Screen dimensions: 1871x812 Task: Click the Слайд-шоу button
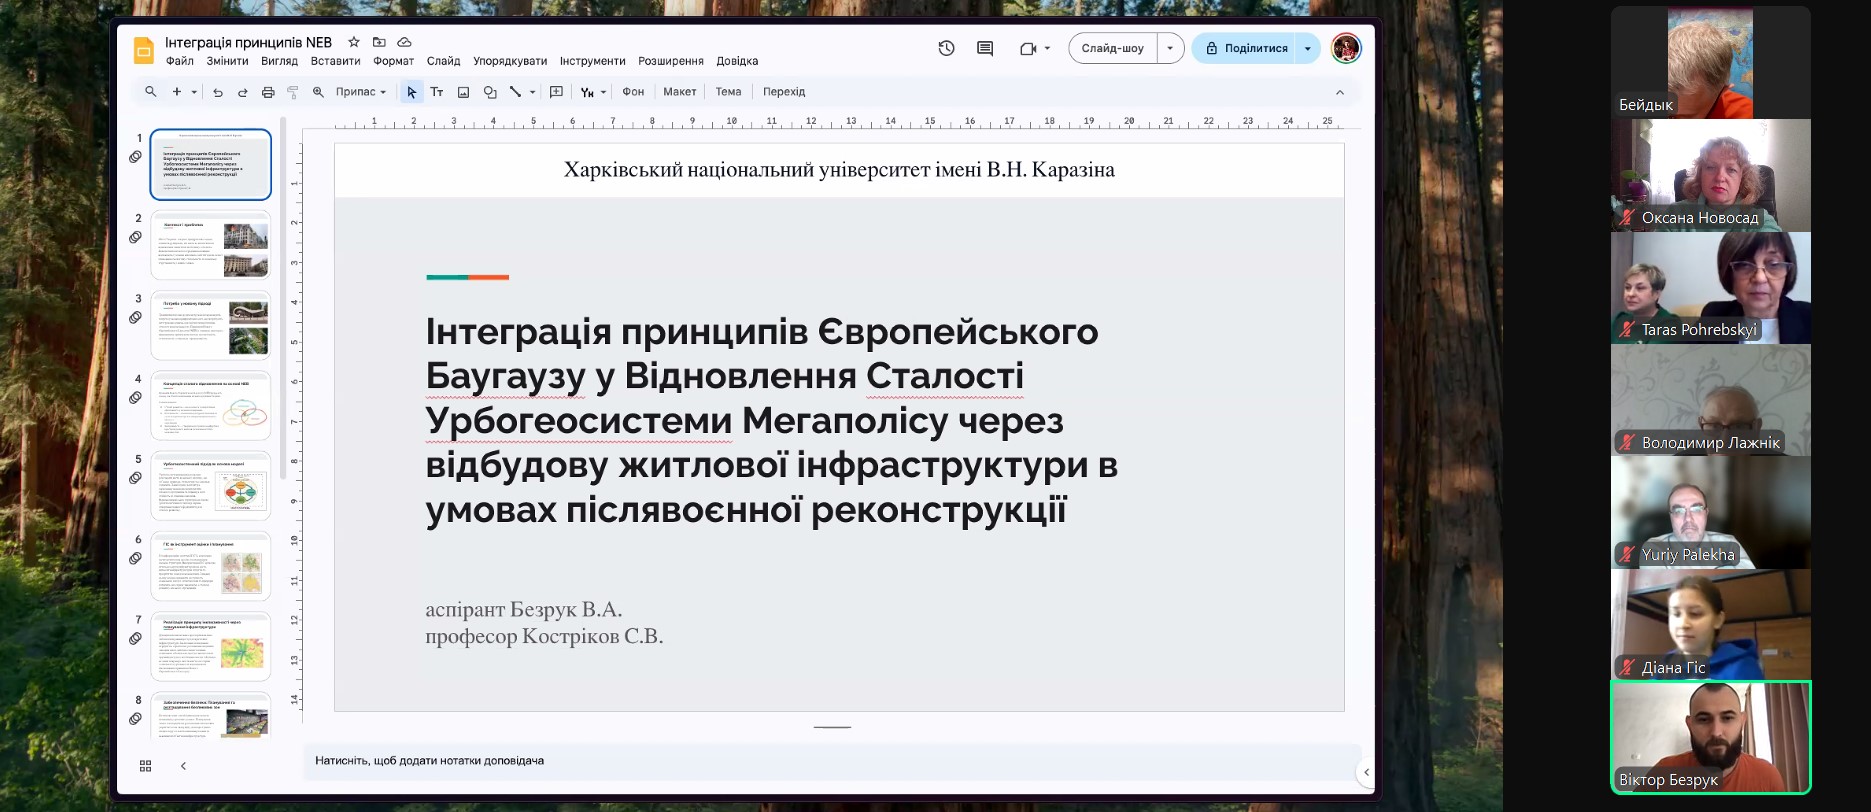pyautogui.click(x=1112, y=48)
